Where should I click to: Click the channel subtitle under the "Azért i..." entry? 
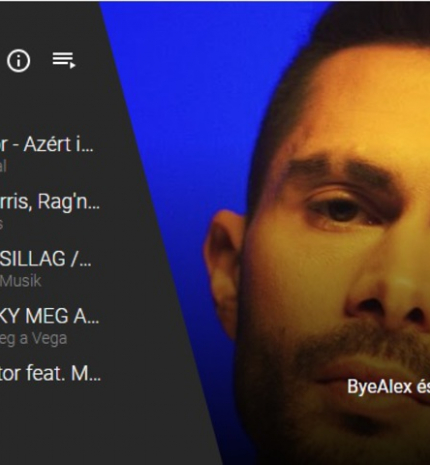coord(3,166)
